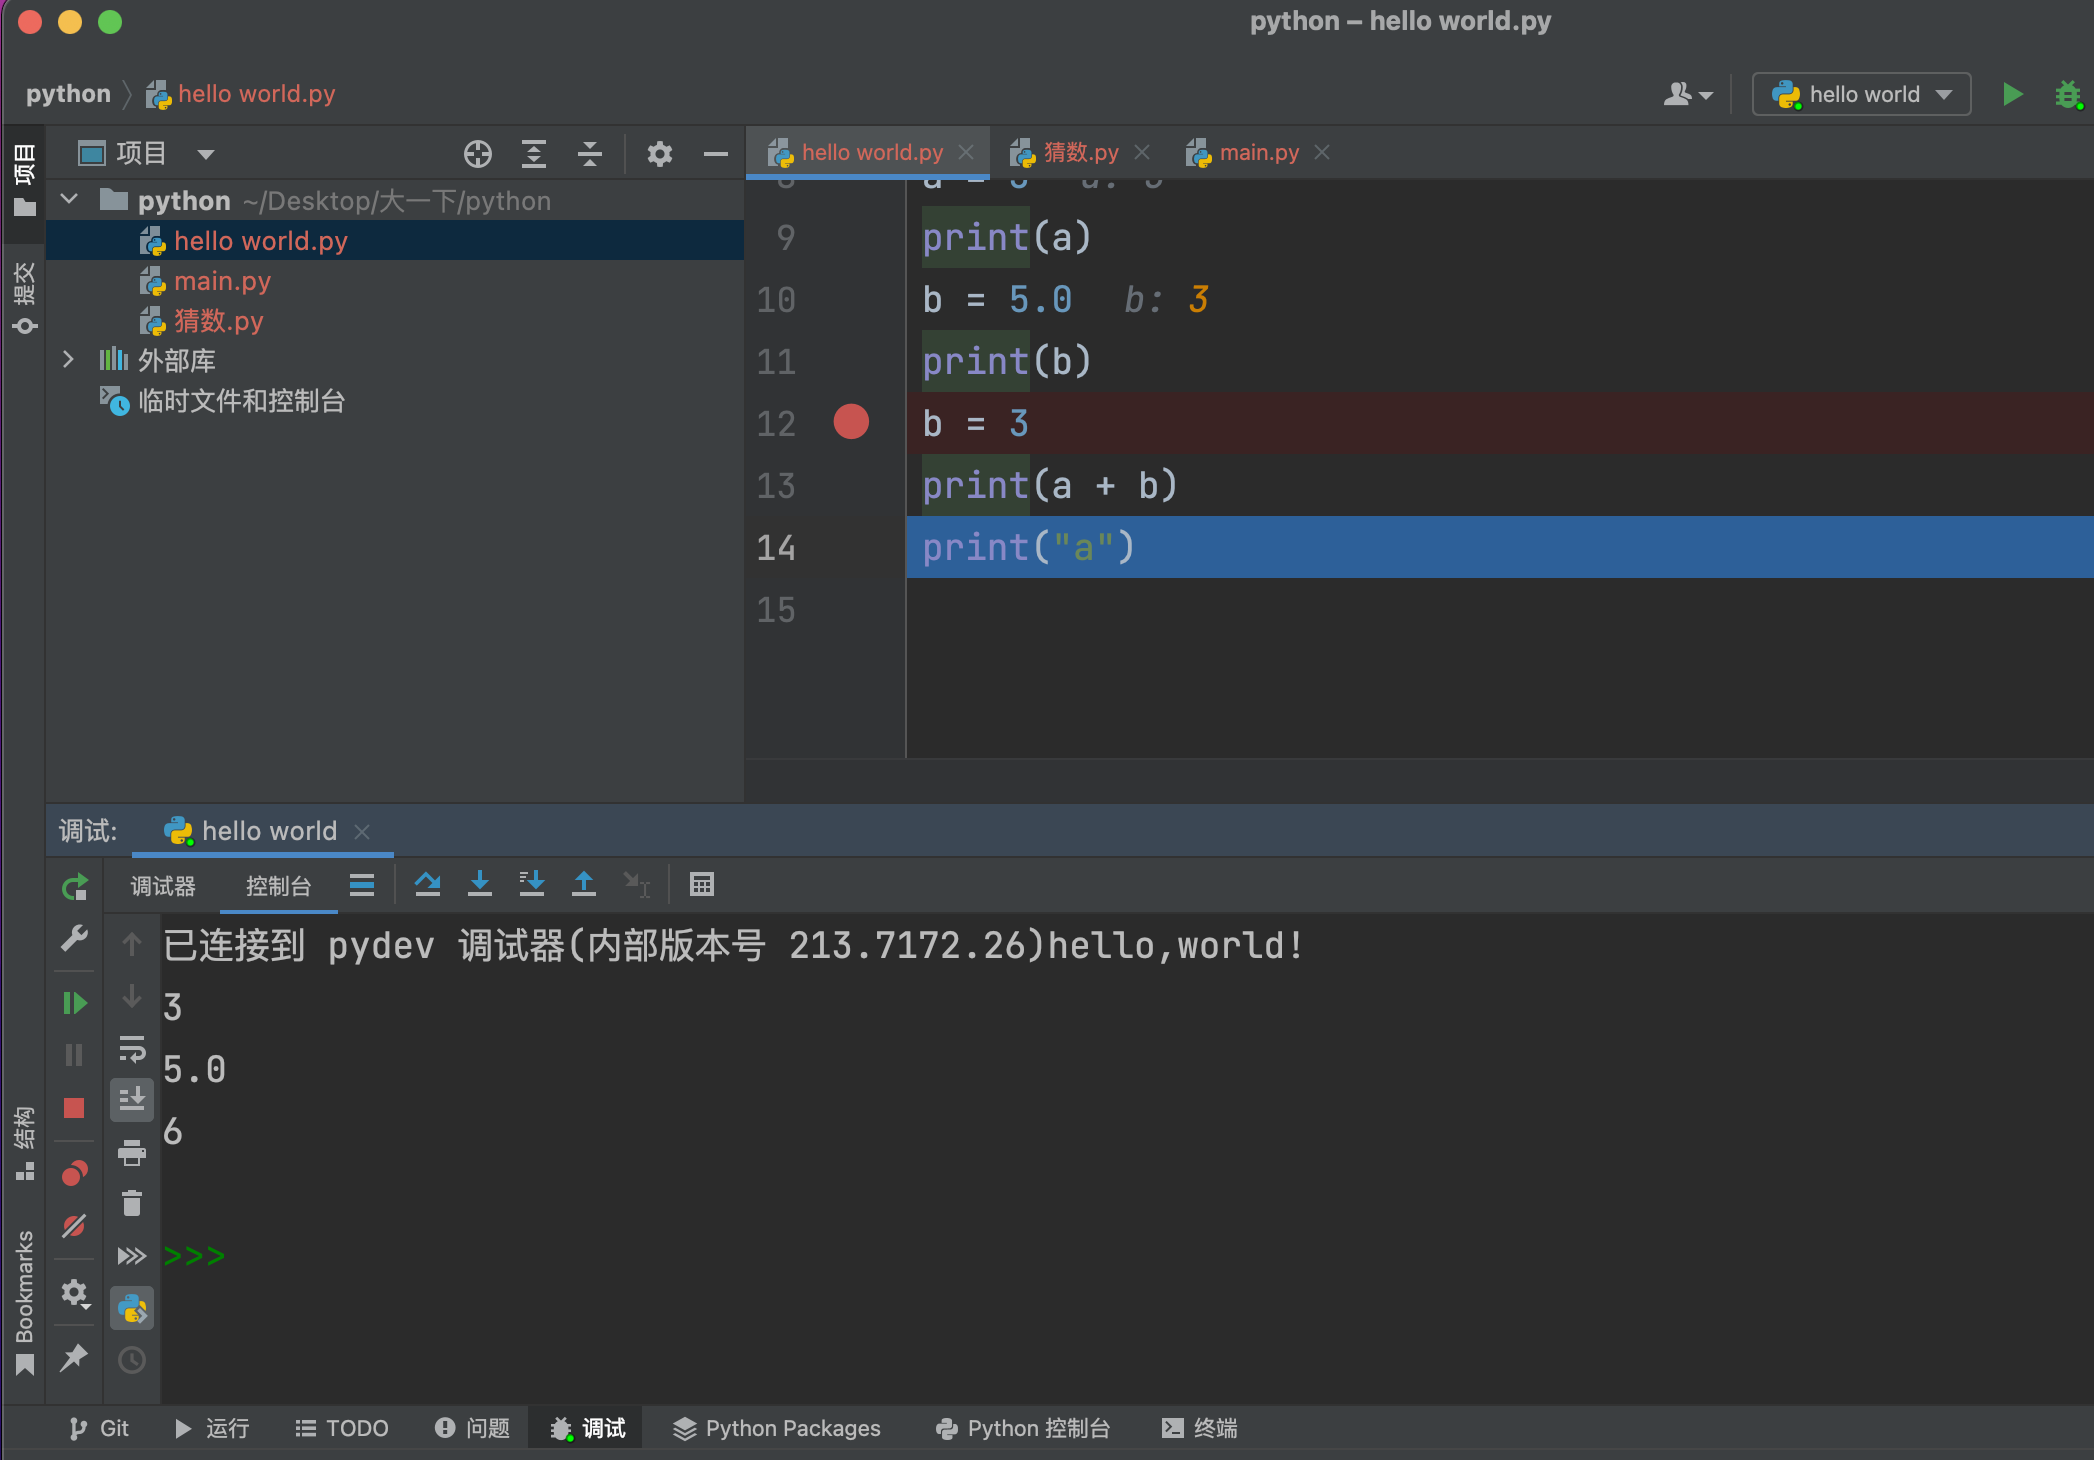The image size is (2094, 1460).
Task: Remove the breakpoint on line 12
Action: (x=851, y=422)
